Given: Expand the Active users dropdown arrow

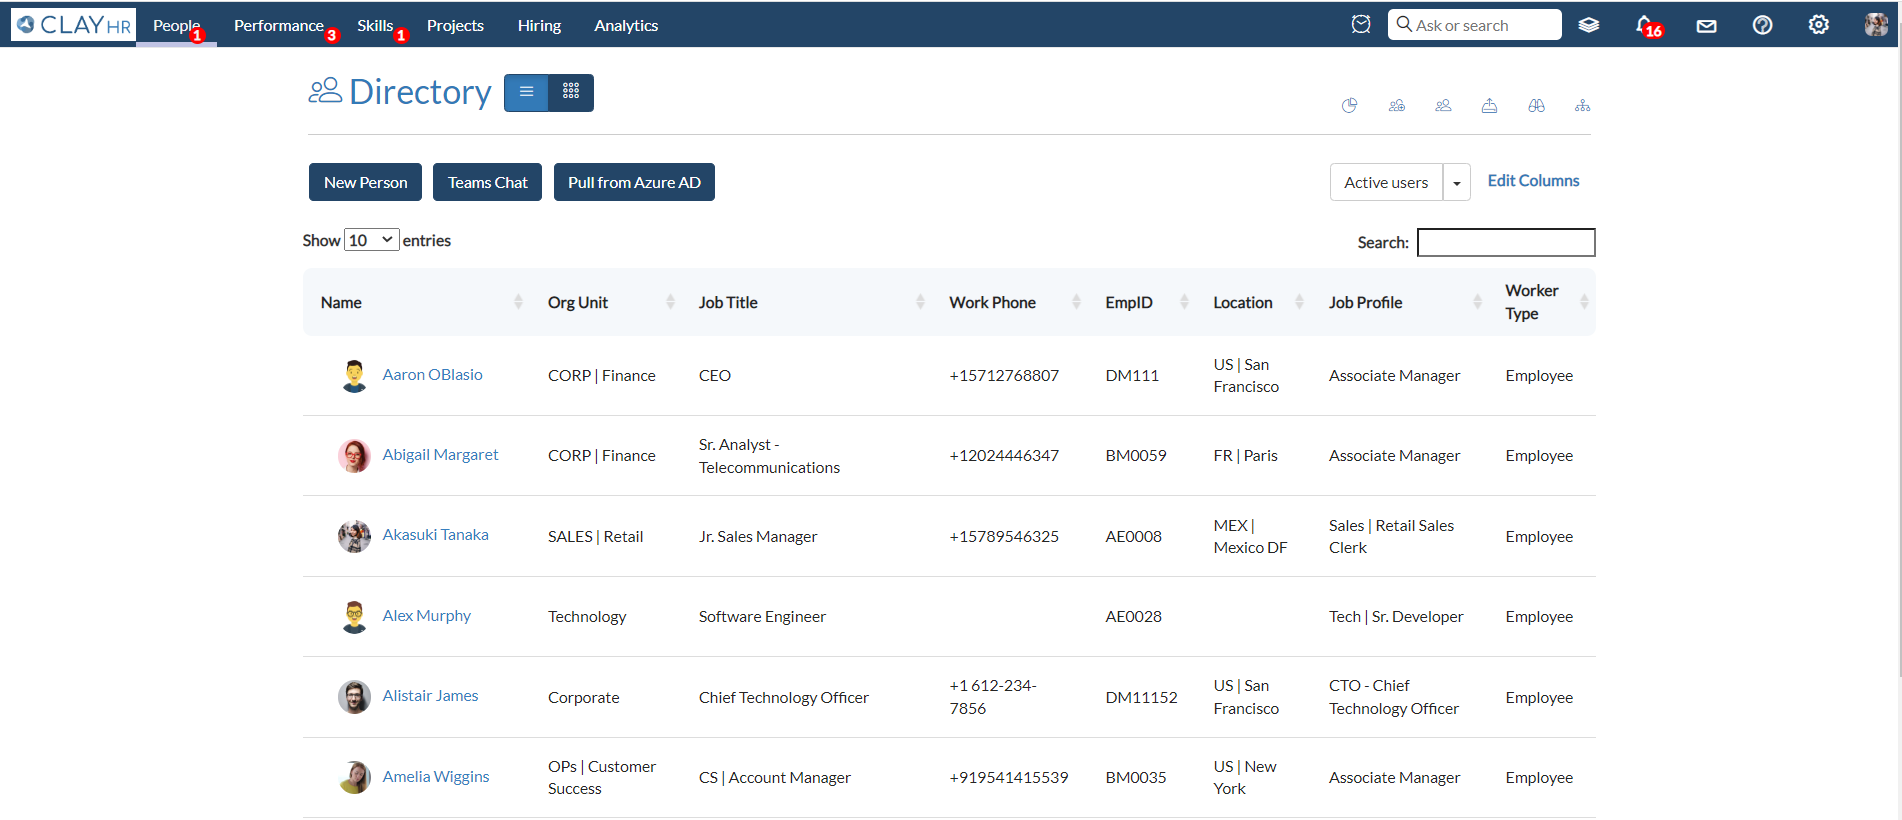Looking at the screenshot, I should (x=1456, y=183).
